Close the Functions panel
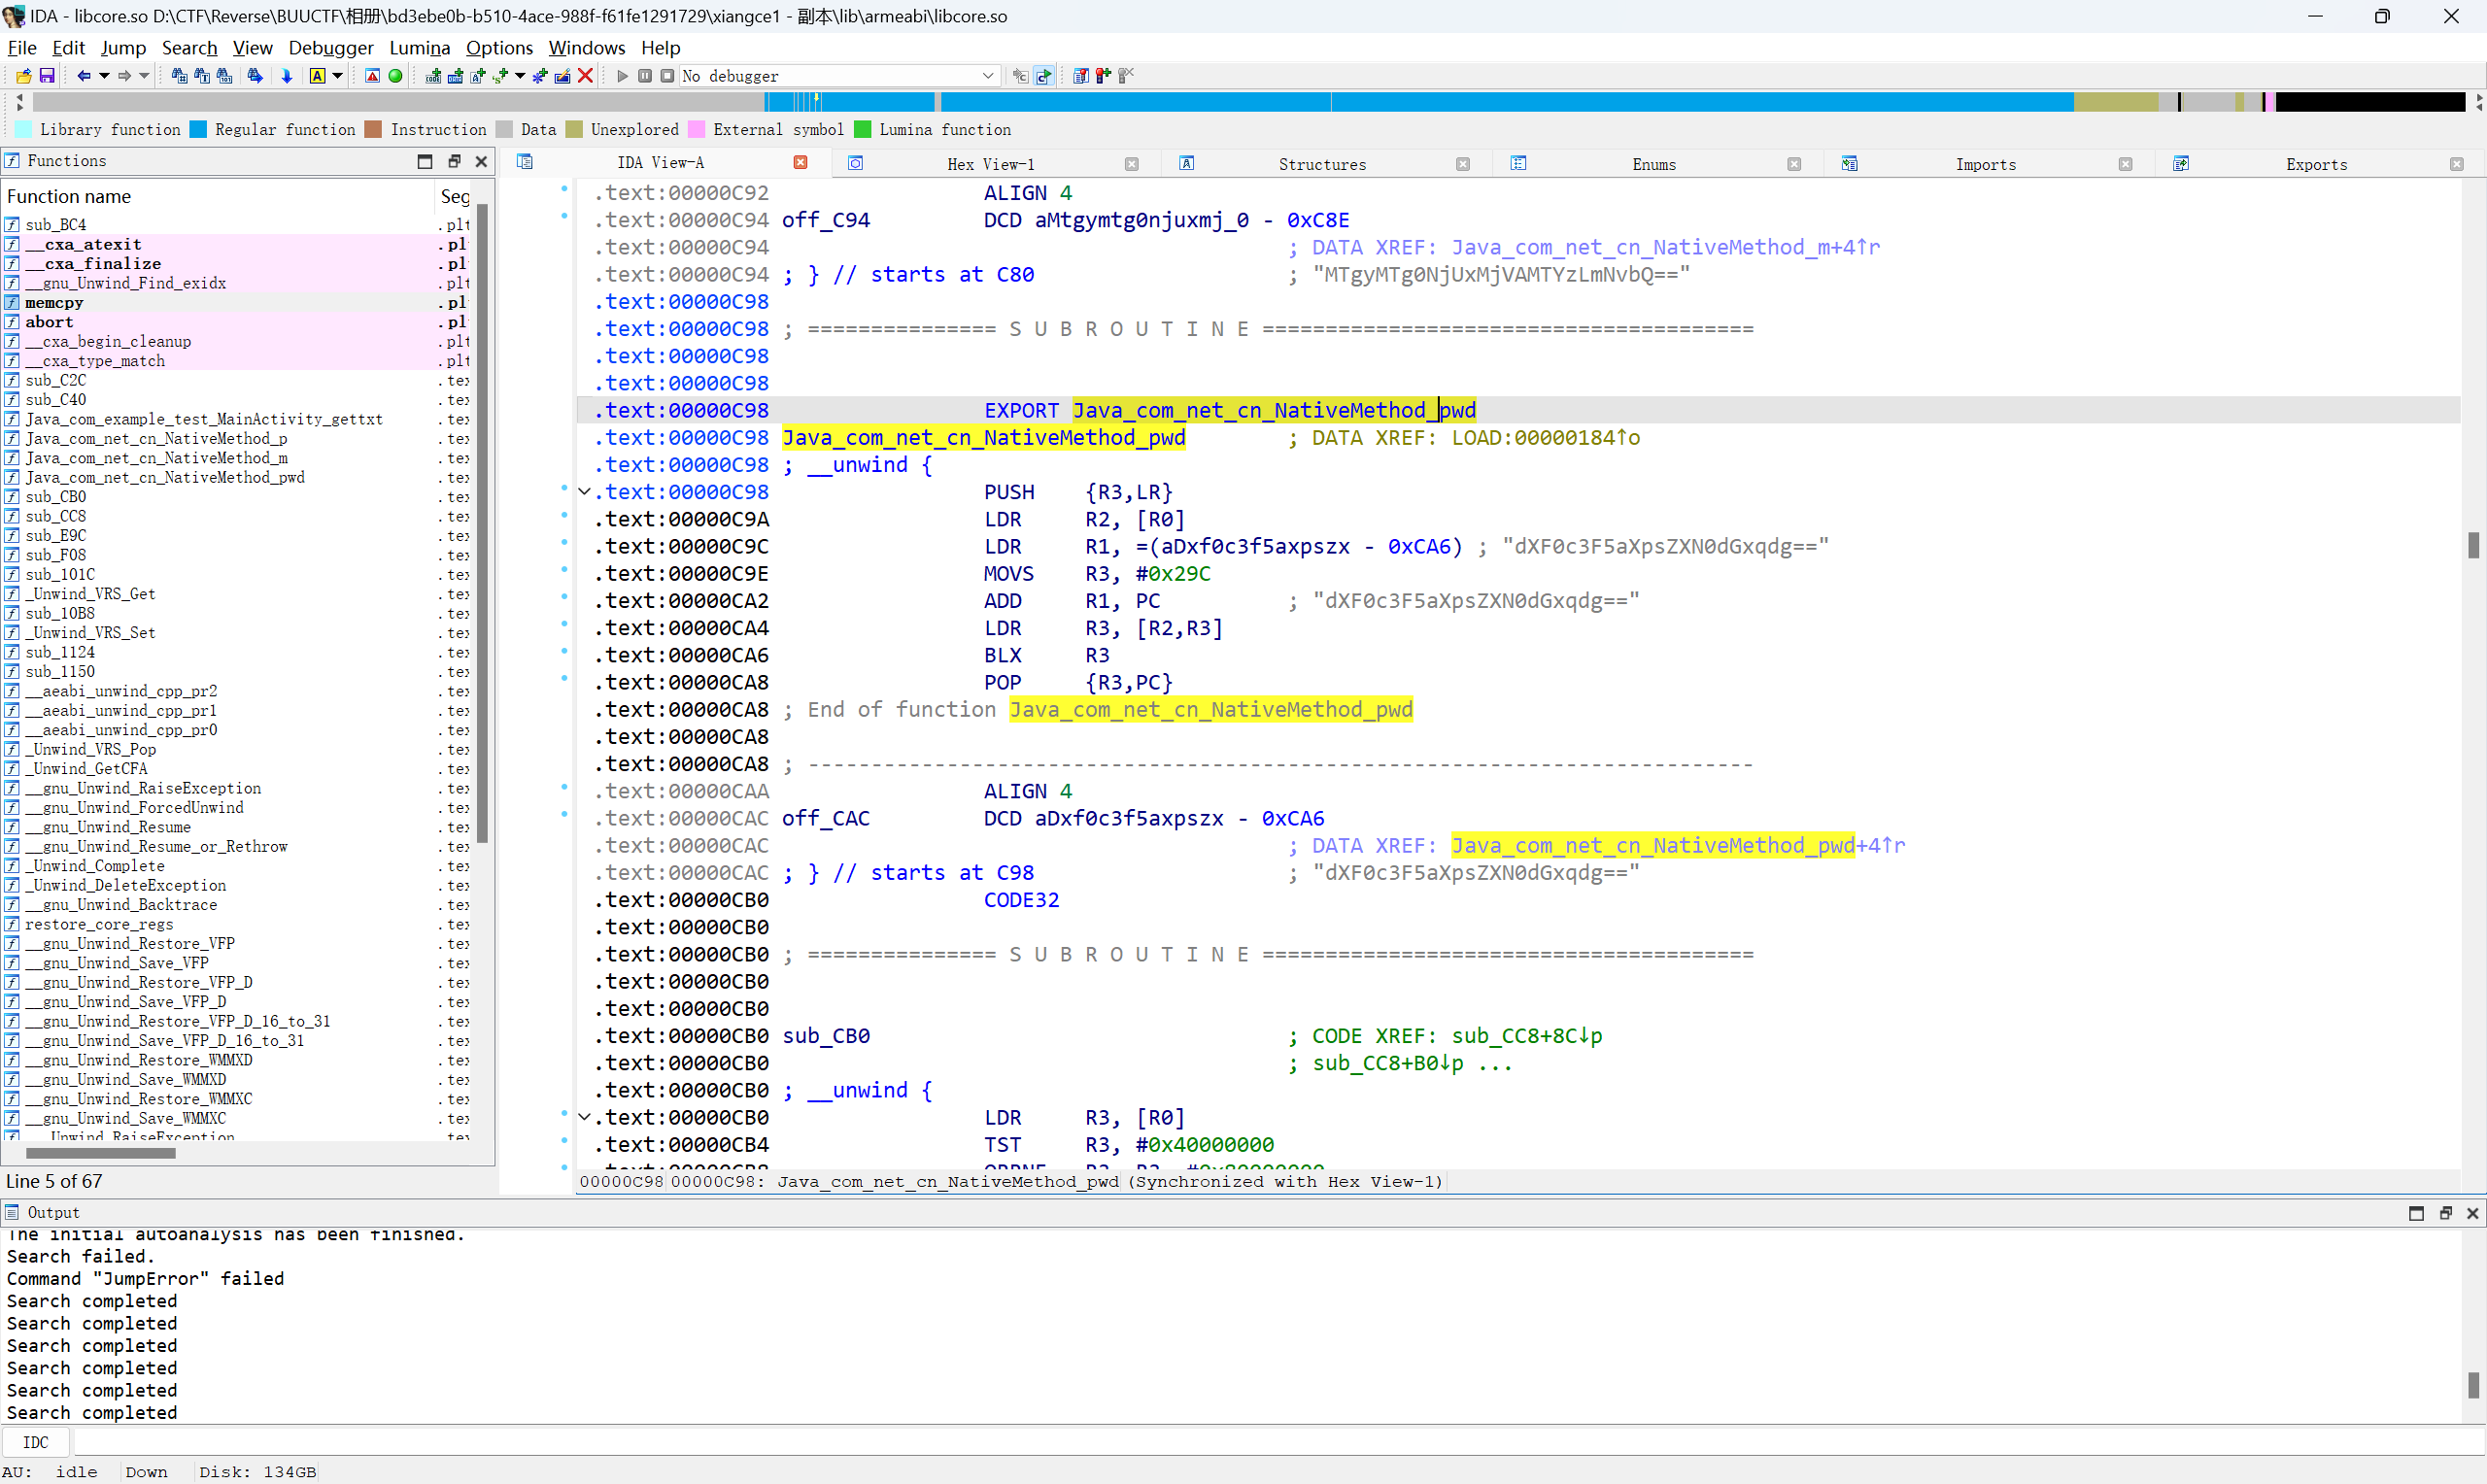Screen dimensions: 2487x1484 pos(481,161)
